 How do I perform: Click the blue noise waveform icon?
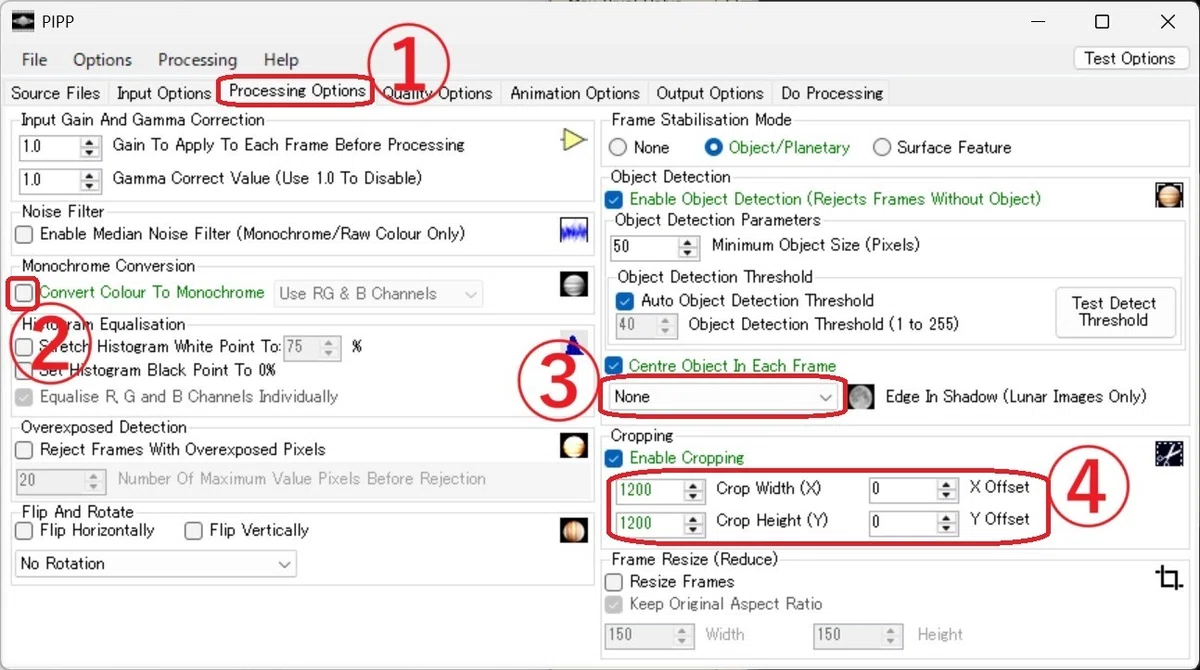click(x=573, y=231)
